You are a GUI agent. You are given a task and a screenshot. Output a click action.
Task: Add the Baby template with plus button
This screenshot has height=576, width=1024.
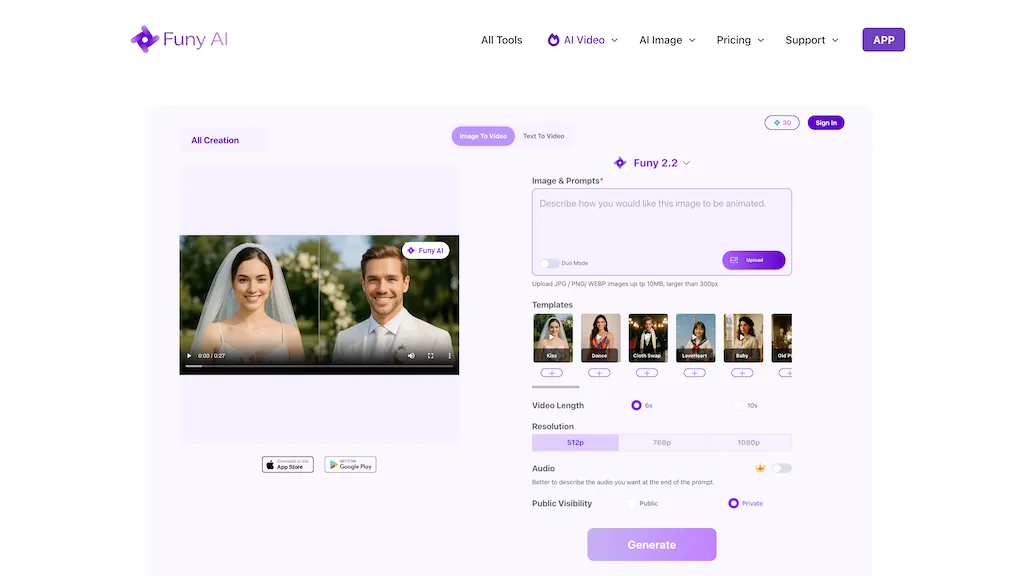[x=742, y=373]
